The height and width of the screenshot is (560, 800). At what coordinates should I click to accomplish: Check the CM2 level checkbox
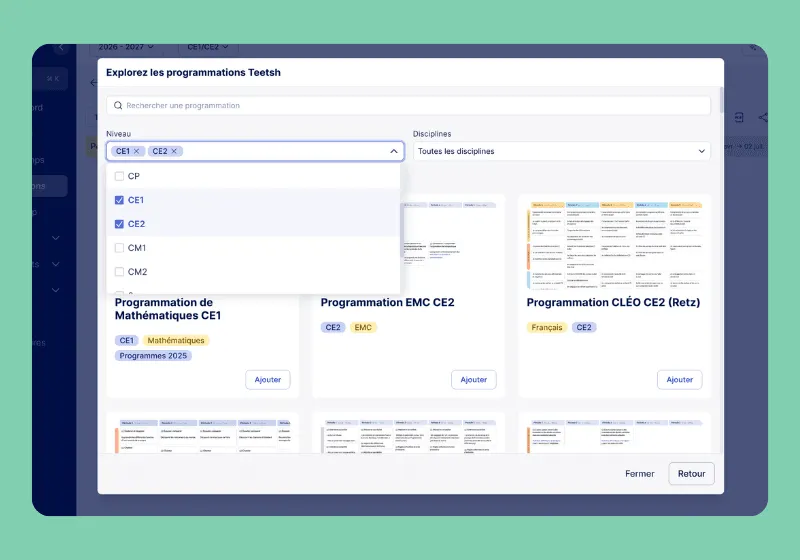pyautogui.click(x=119, y=272)
